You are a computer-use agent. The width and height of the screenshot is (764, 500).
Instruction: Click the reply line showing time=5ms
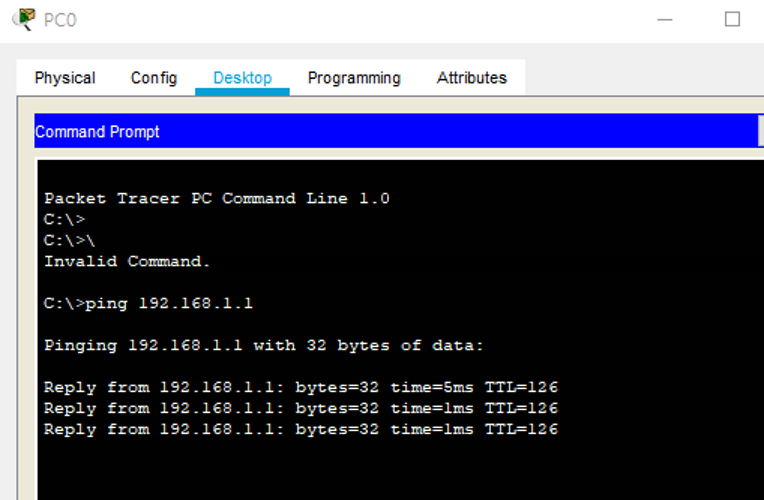pyautogui.click(x=300, y=388)
